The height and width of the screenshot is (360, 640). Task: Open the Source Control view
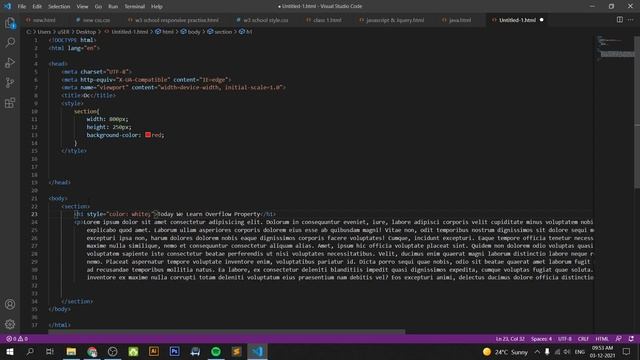pos(10,82)
